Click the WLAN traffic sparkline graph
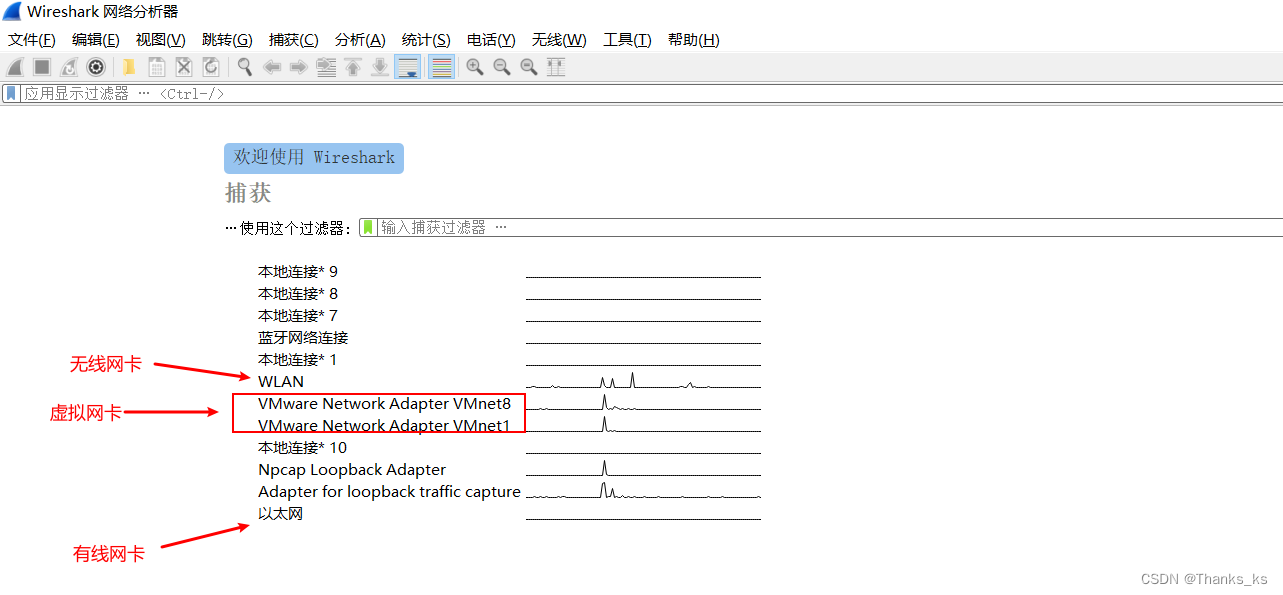Image resolution: width=1283 pixels, height=595 pixels. coord(643,380)
